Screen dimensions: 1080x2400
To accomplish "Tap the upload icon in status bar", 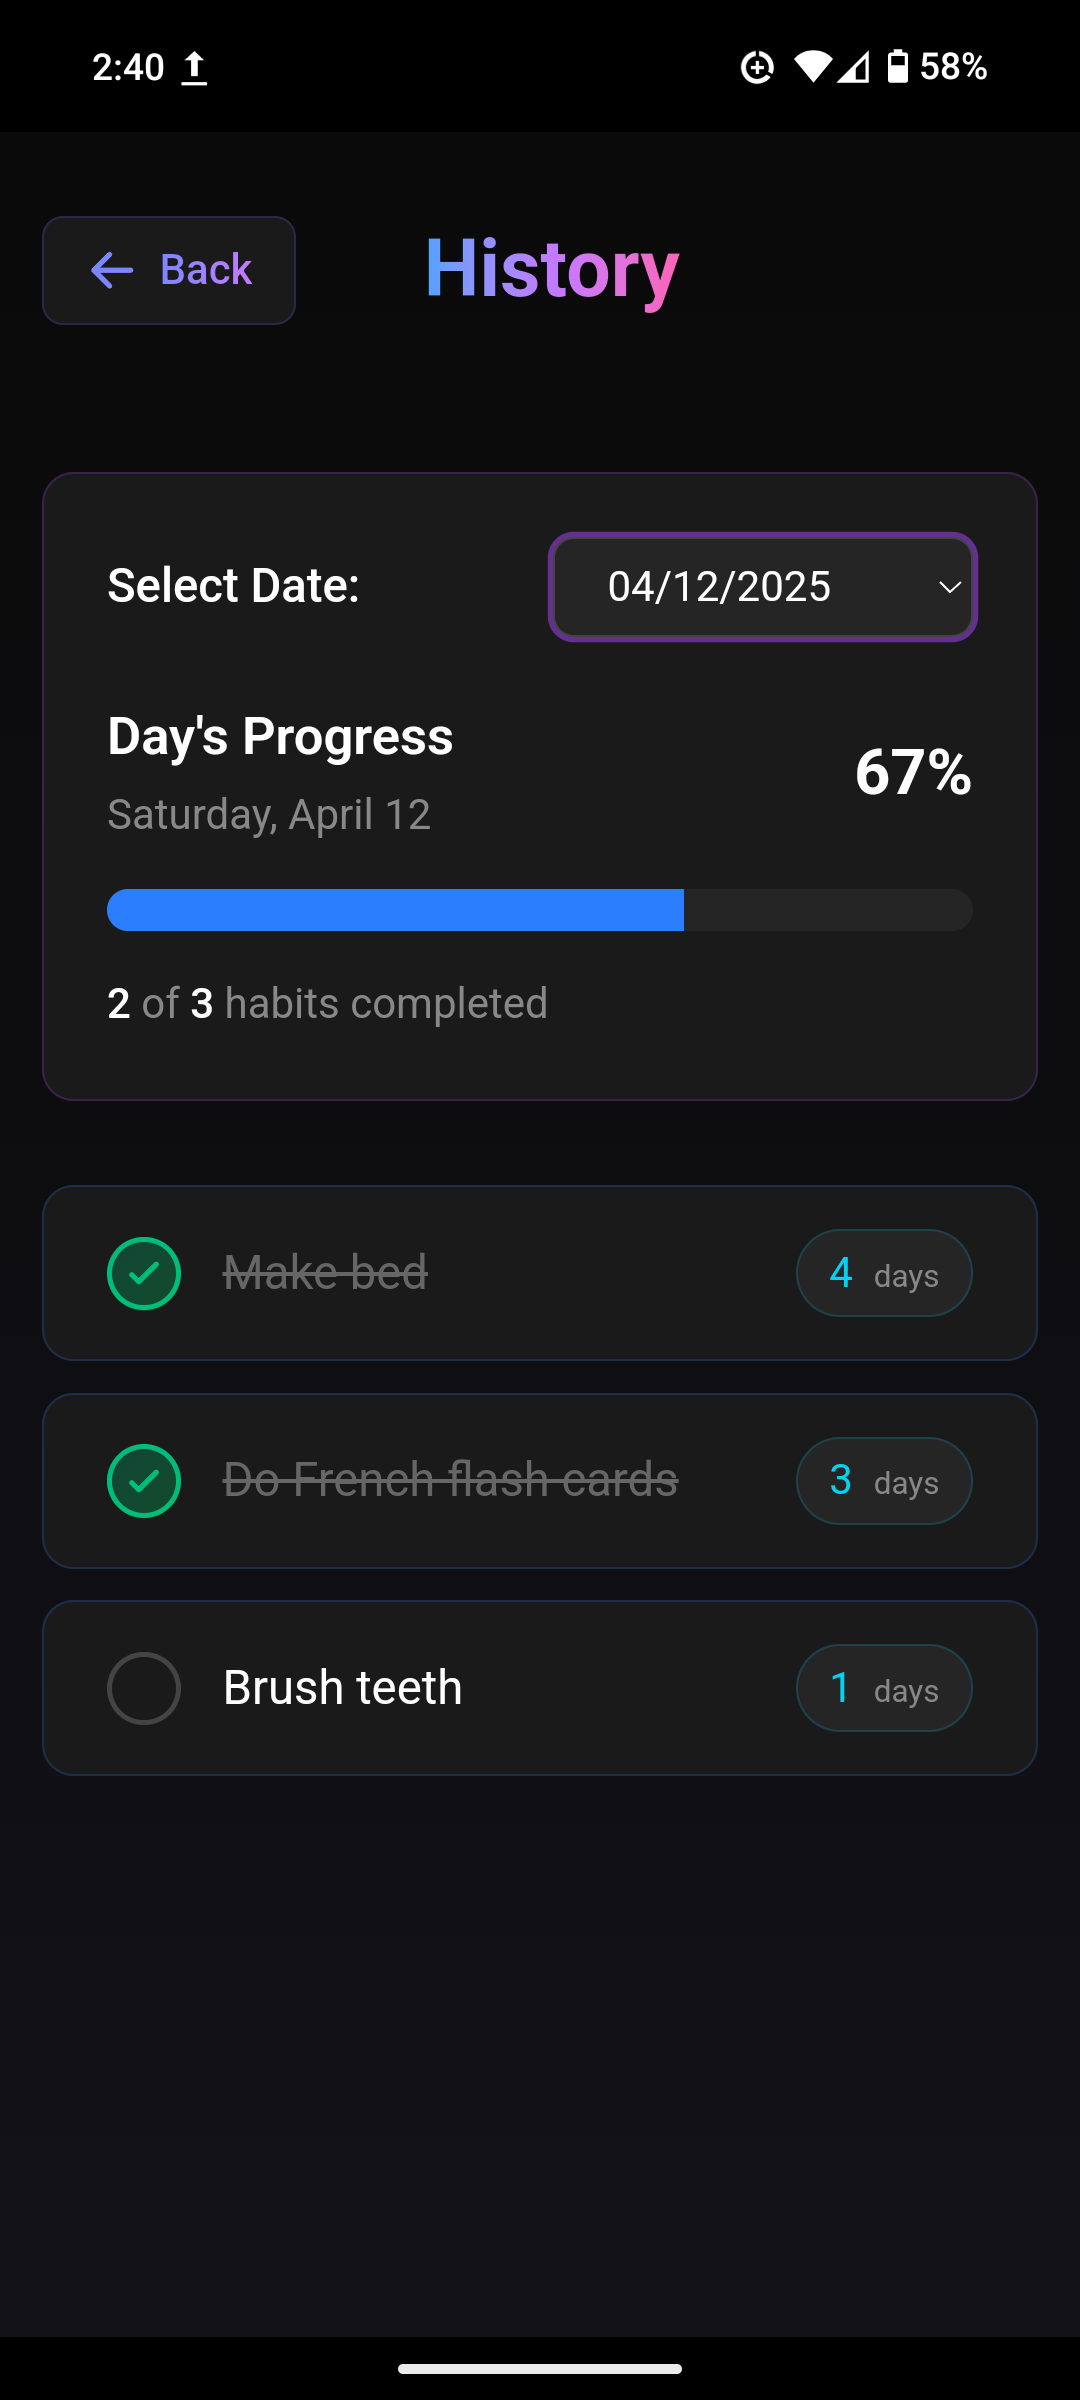I will click(x=194, y=68).
